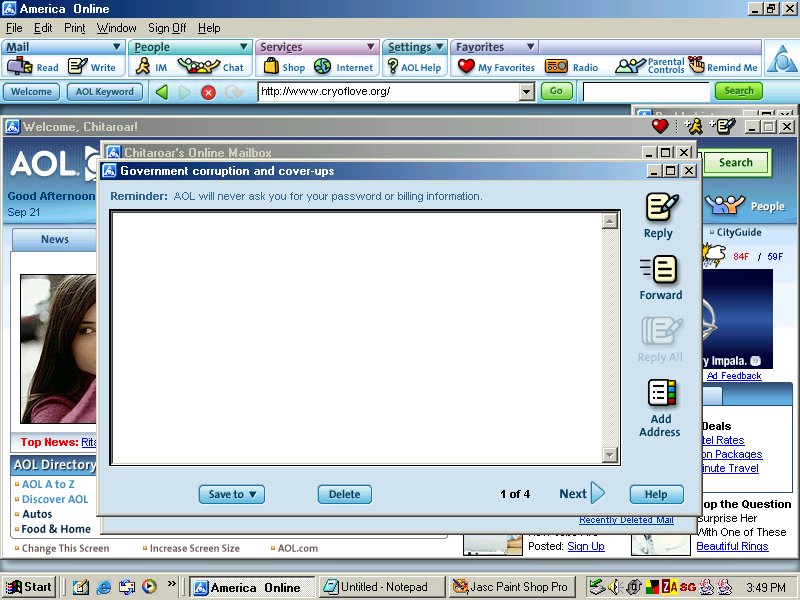Open the Help menu in the menu bar
800x600 pixels.
click(209, 28)
